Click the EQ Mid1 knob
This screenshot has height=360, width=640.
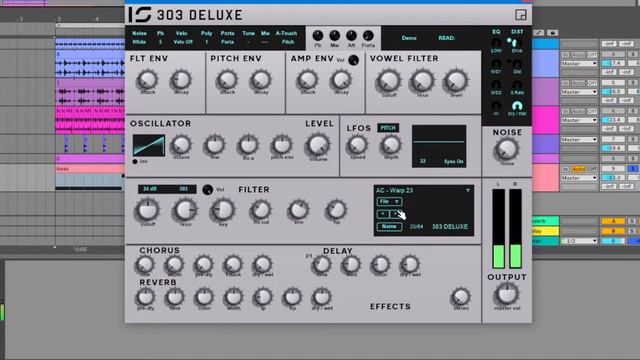[496, 64]
